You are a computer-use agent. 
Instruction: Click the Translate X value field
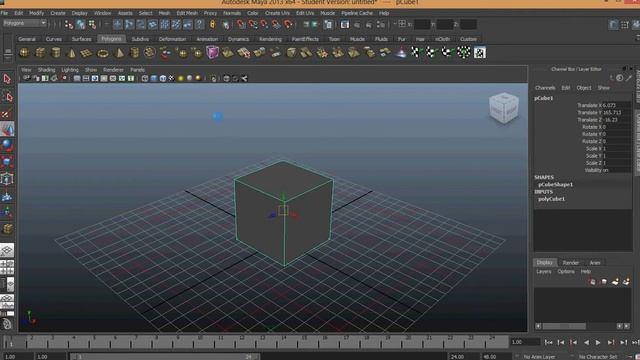[616, 105]
